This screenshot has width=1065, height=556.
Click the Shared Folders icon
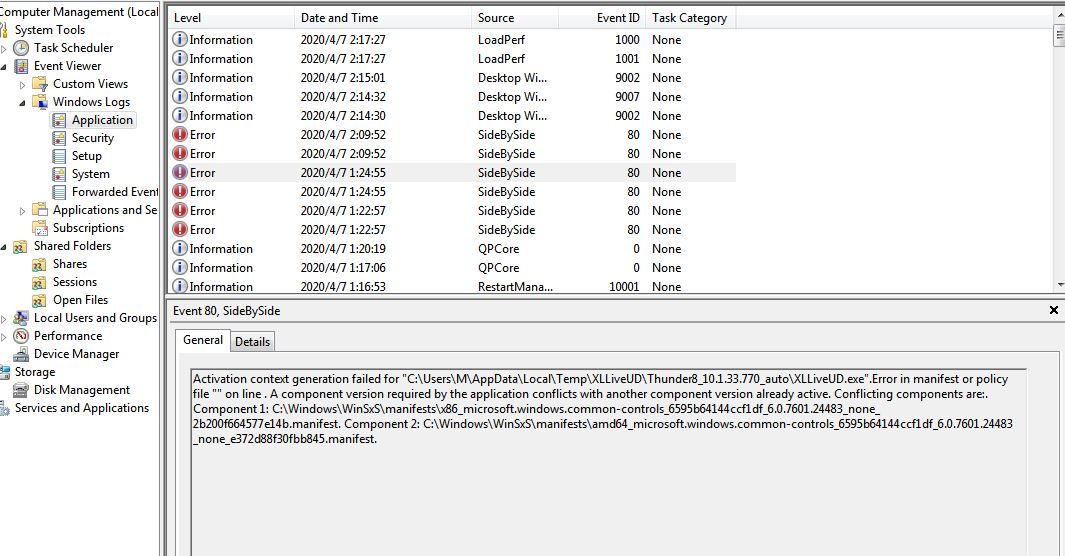click(21, 246)
